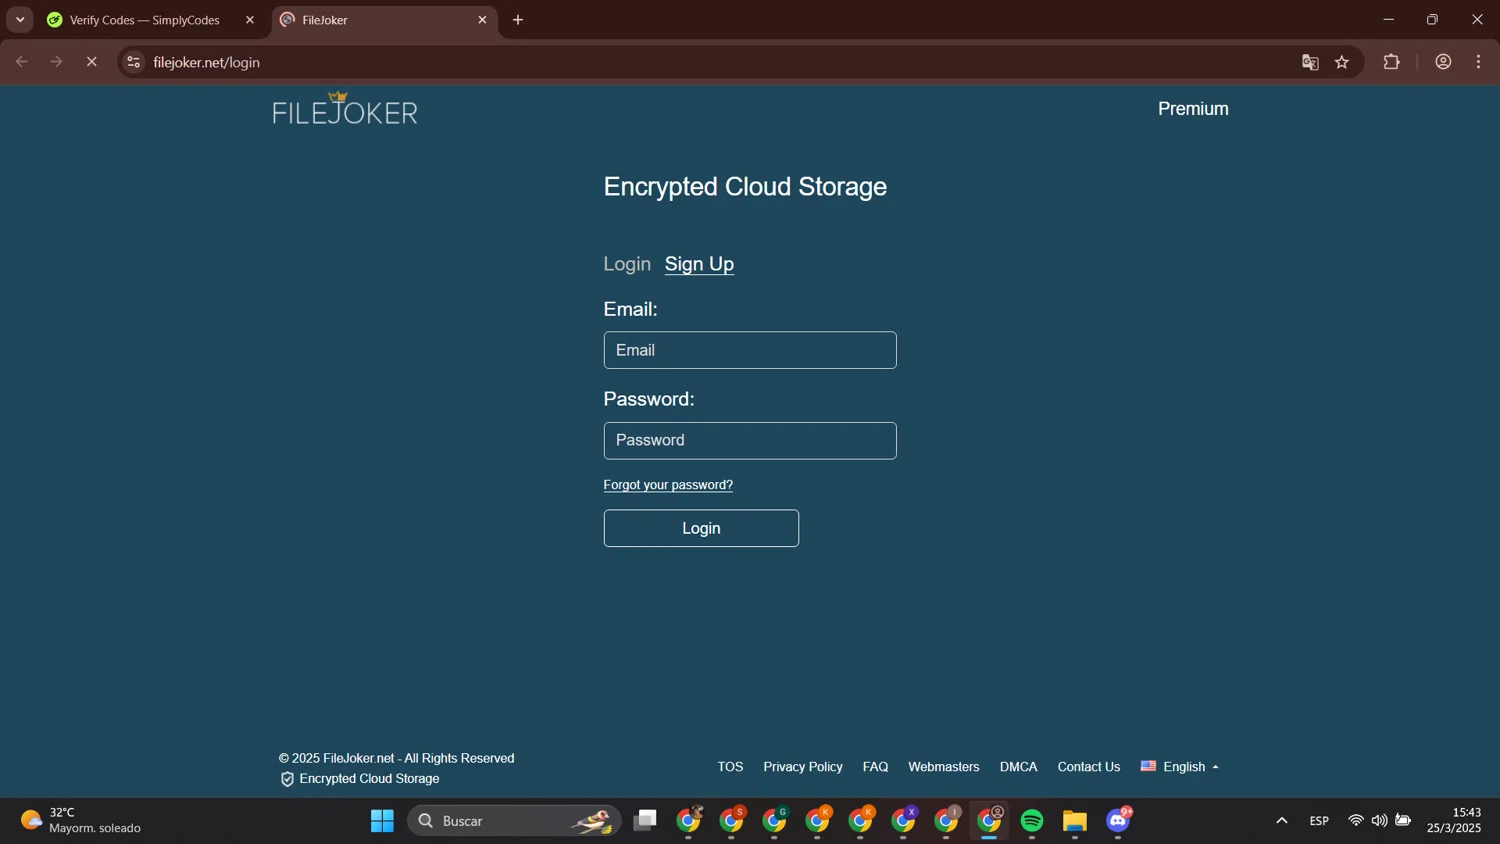Open the Privacy Policy footer link
Screen dimensions: 1500x844
(x=803, y=767)
